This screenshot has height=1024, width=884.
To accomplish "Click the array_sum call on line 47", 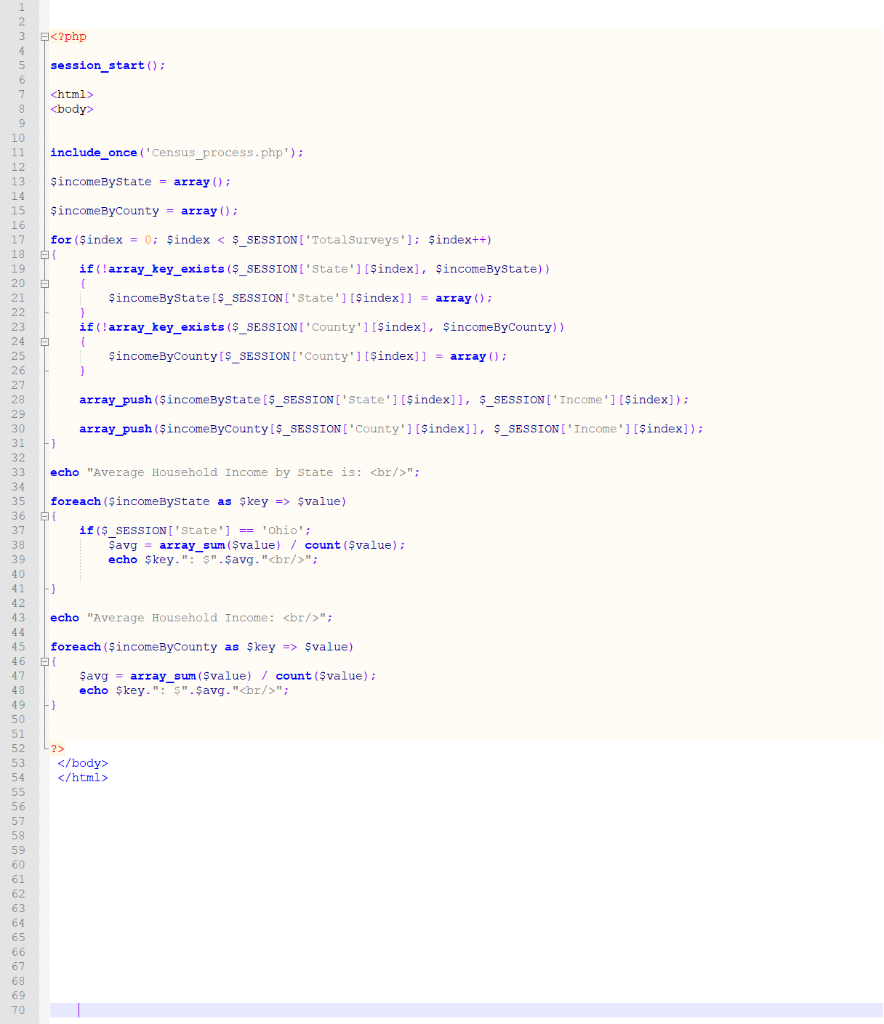I will click(x=161, y=675).
